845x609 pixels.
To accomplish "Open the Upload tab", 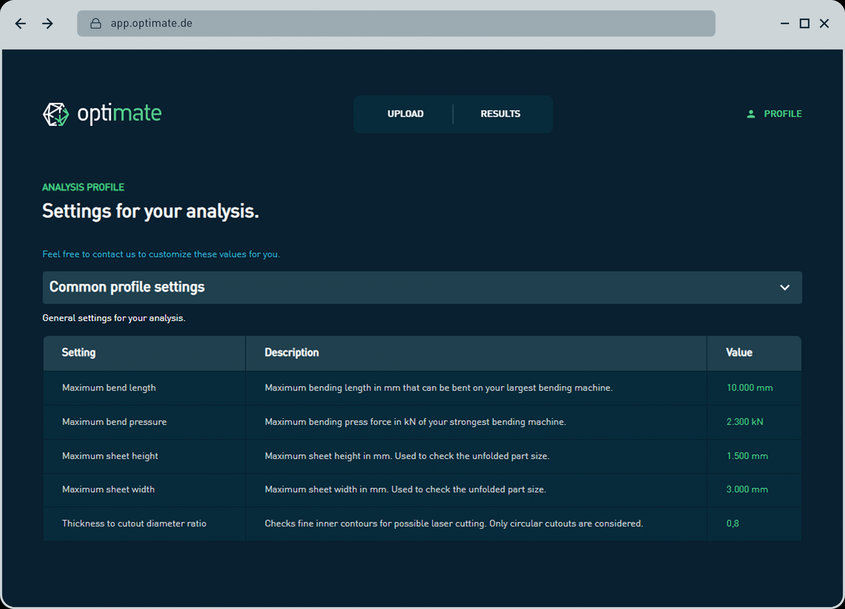I will [x=405, y=114].
